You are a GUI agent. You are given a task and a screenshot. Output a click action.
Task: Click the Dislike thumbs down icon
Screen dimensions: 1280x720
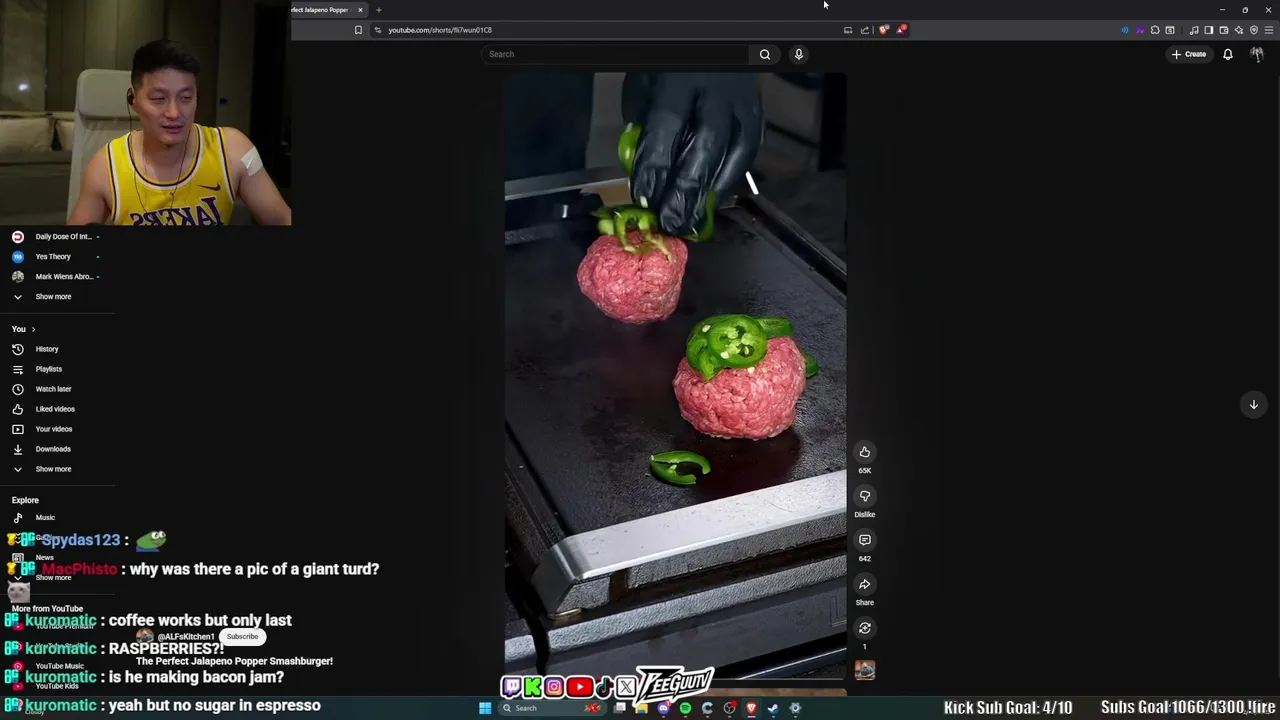coord(865,496)
